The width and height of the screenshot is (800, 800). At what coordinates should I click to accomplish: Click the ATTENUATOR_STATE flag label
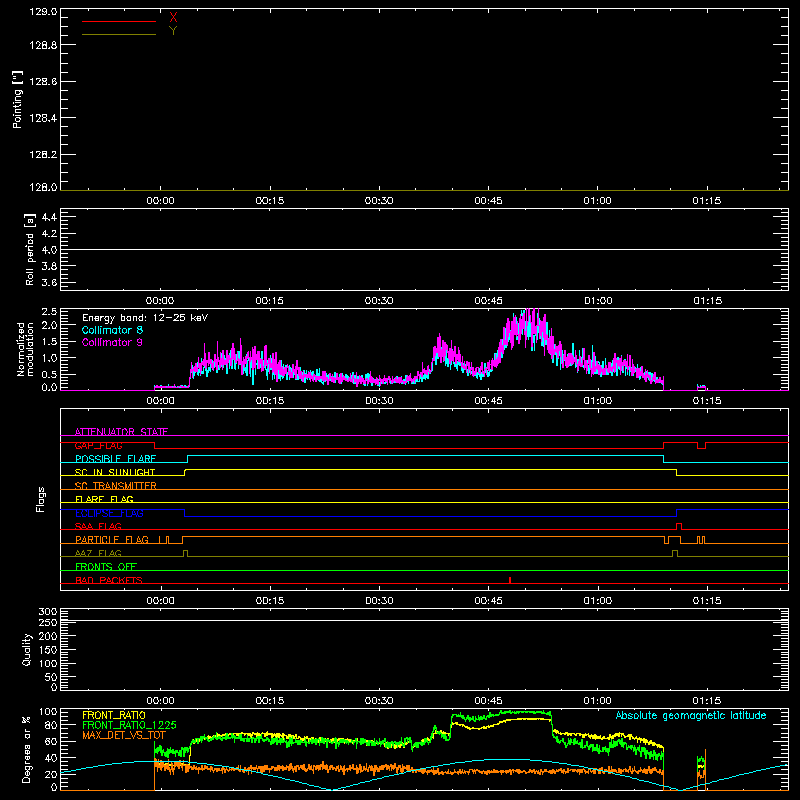[121, 432]
